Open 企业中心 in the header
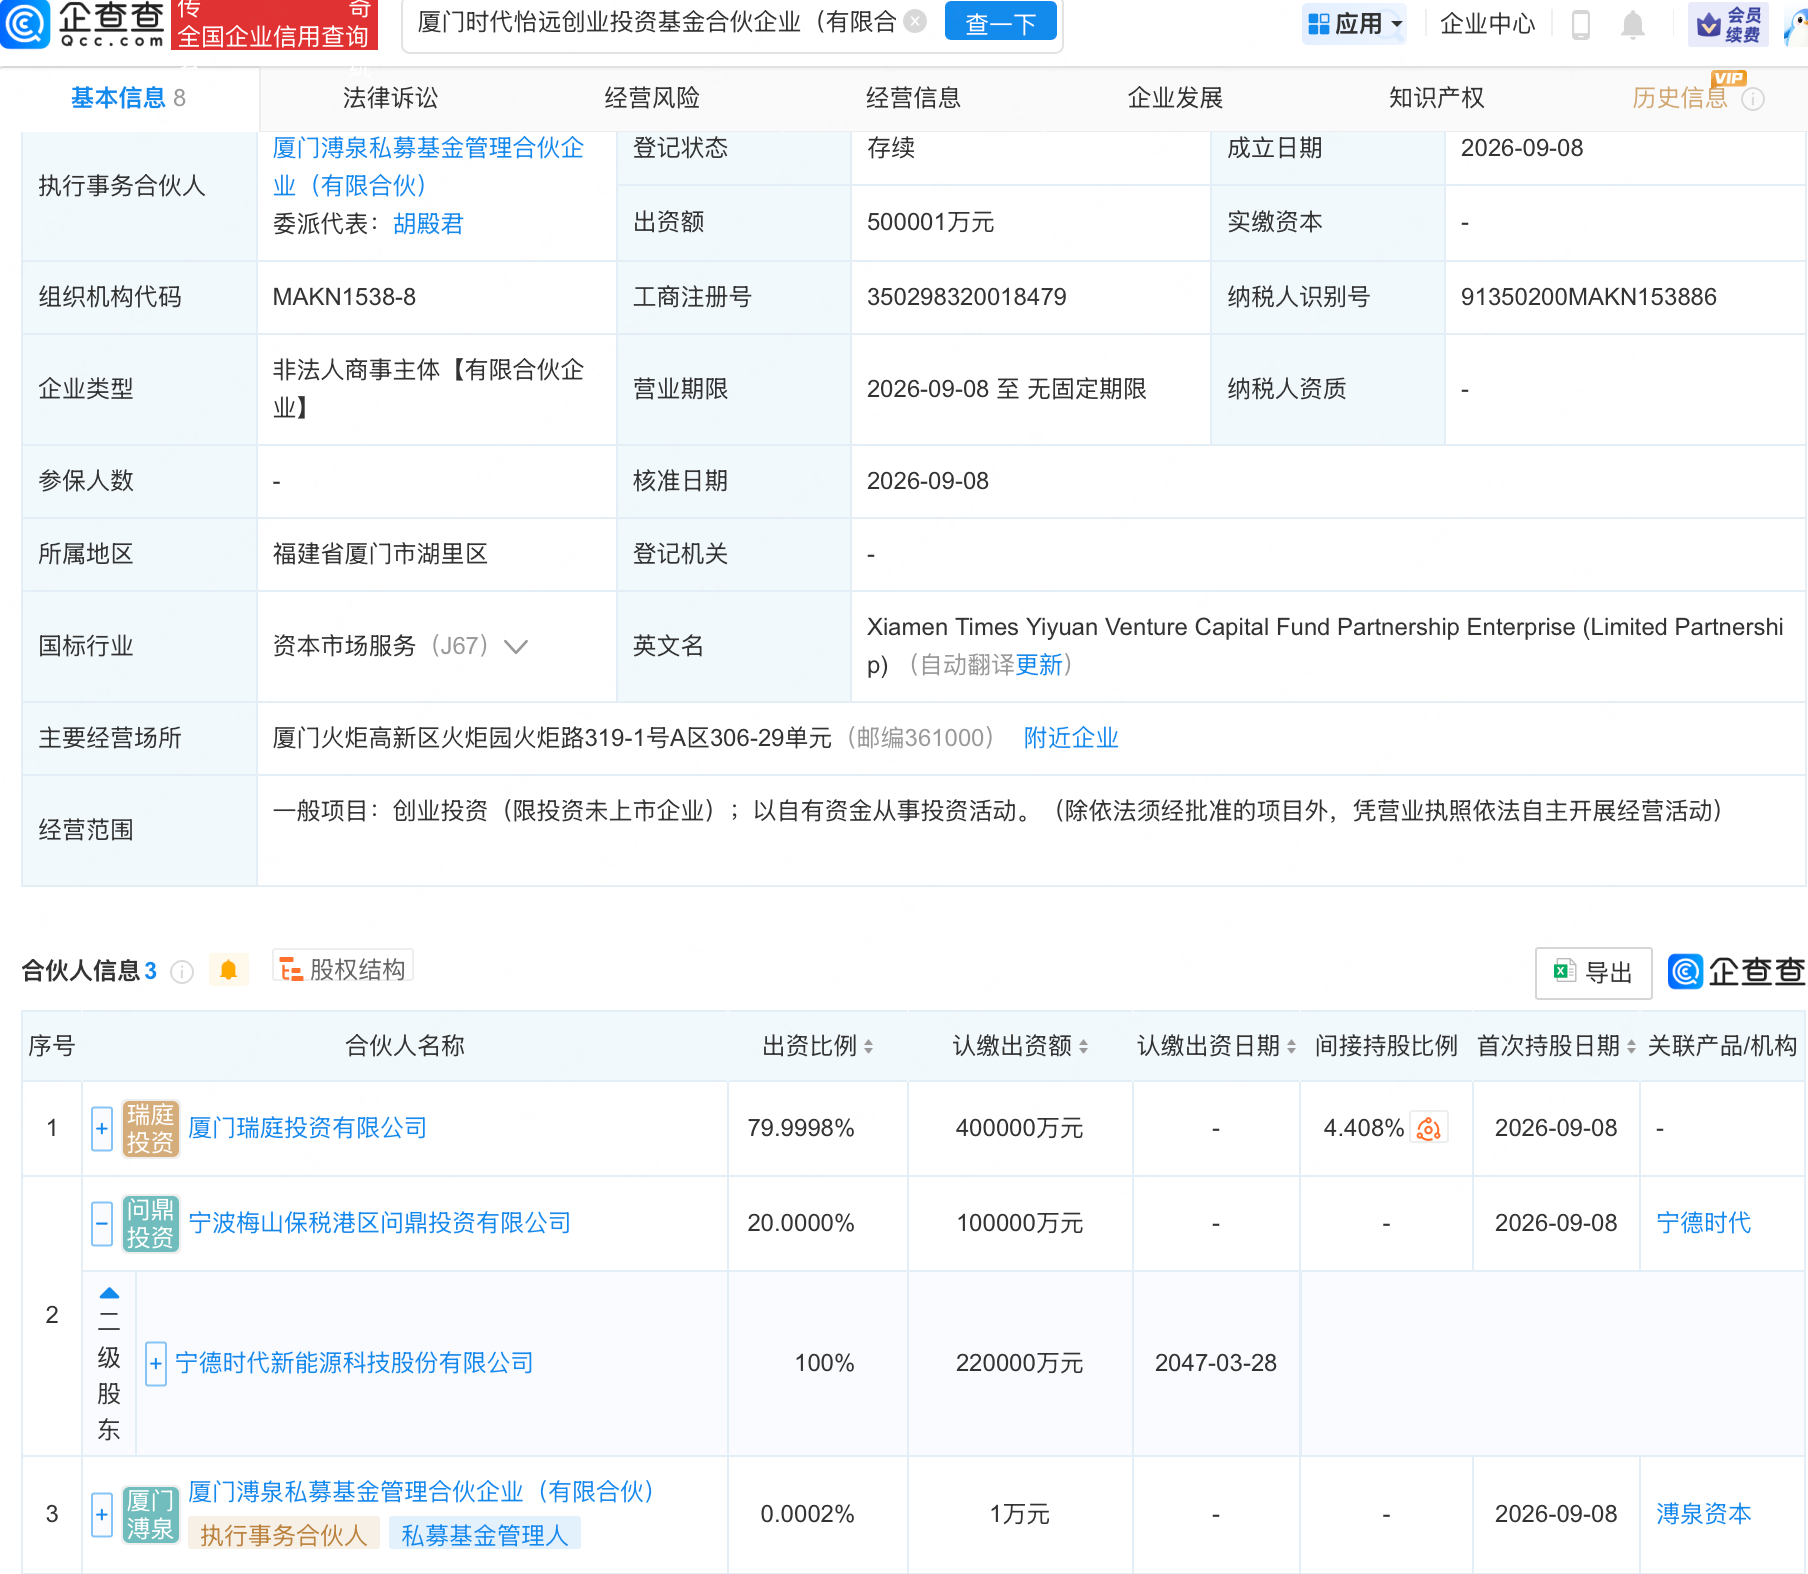Image resolution: width=1808 pixels, height=1574 pixels. coord(1487,23)
